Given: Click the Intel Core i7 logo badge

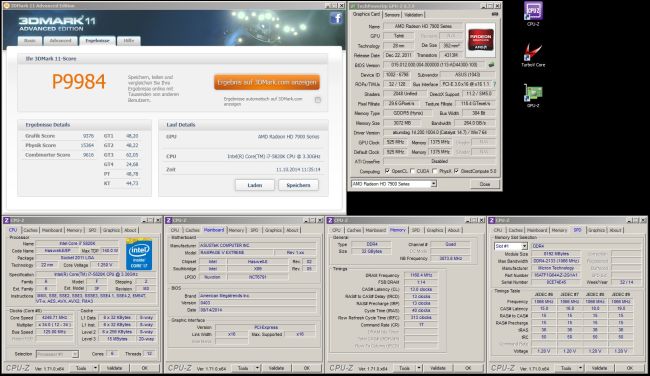Looking at the screenshot, I should [x=139, y=254].
